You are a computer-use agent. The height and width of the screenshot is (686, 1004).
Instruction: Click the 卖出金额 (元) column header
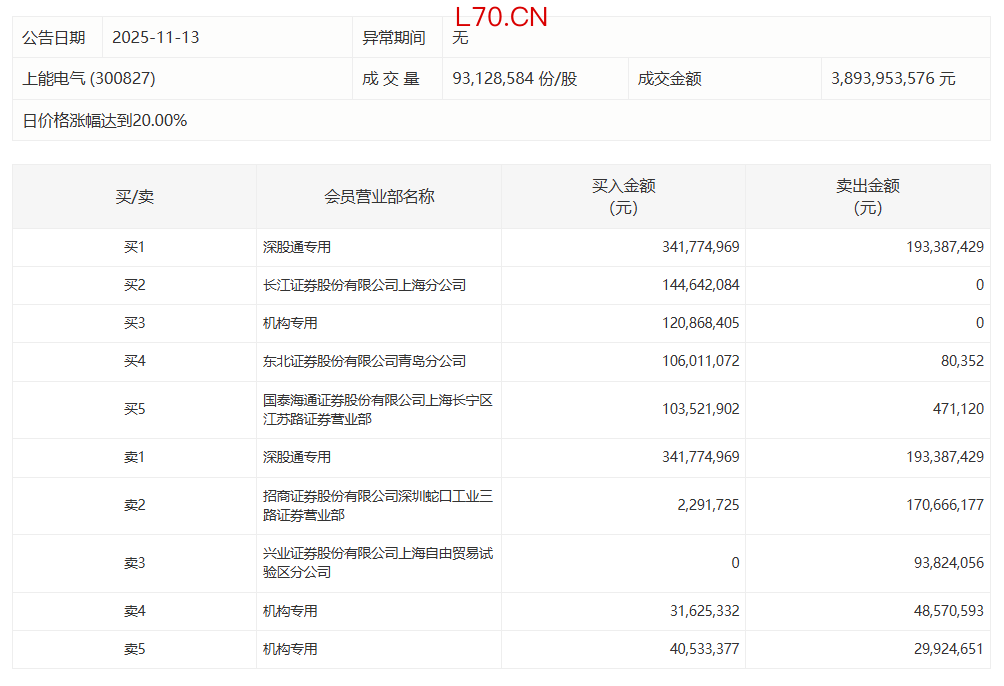coord(867,197)
